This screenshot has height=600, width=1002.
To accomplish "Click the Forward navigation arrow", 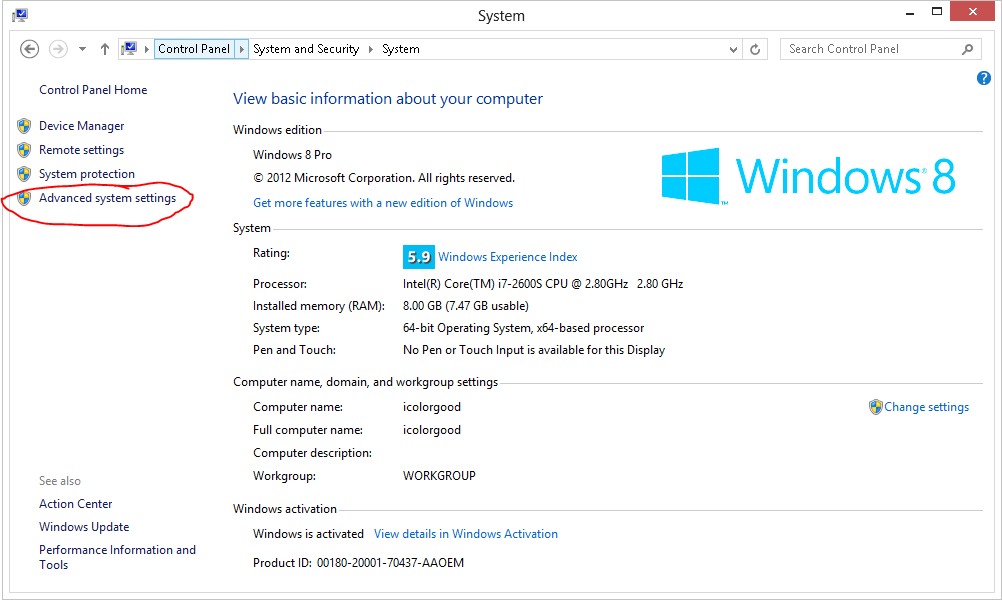I will (58, 49).
